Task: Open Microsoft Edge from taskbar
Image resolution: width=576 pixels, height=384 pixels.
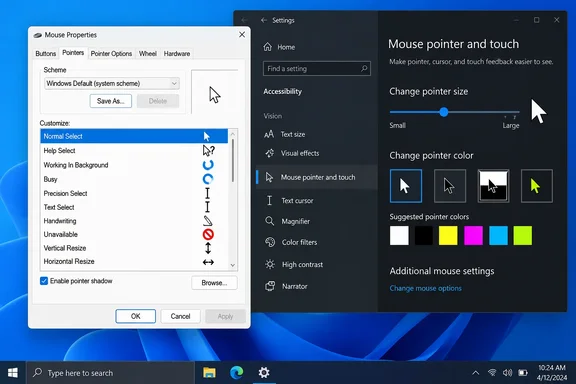Action: pyautogui.click(x=237, y=373)
